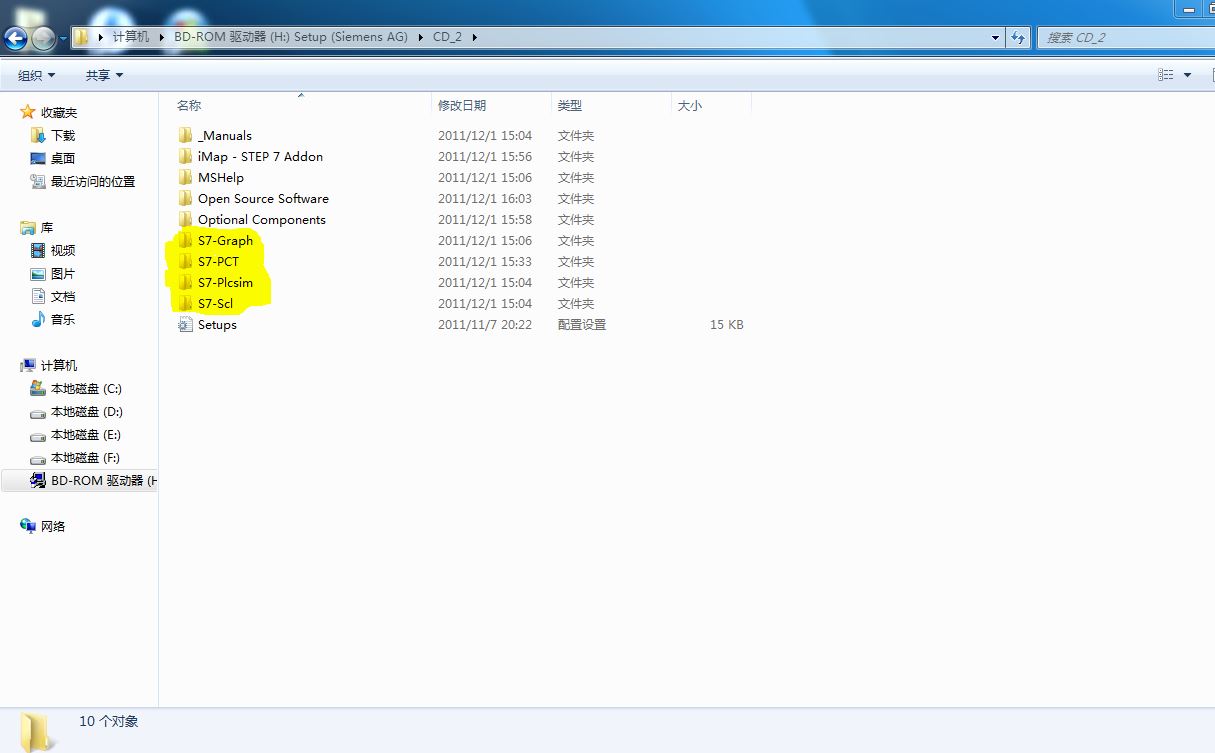Sort by the 类型 column header
1215x753 pixels.
(x=611, y=105)
